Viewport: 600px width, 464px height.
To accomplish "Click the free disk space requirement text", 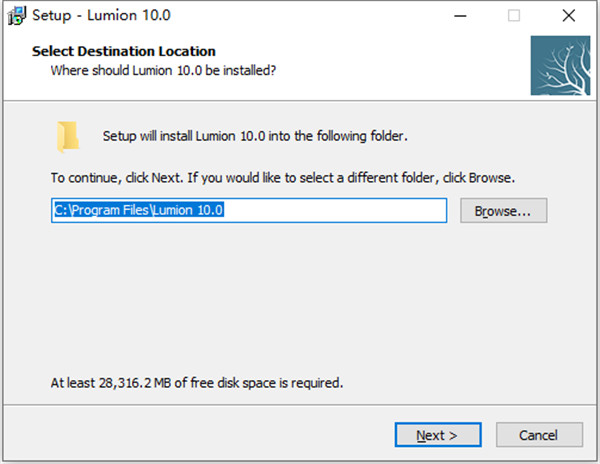I will (197, 382).
